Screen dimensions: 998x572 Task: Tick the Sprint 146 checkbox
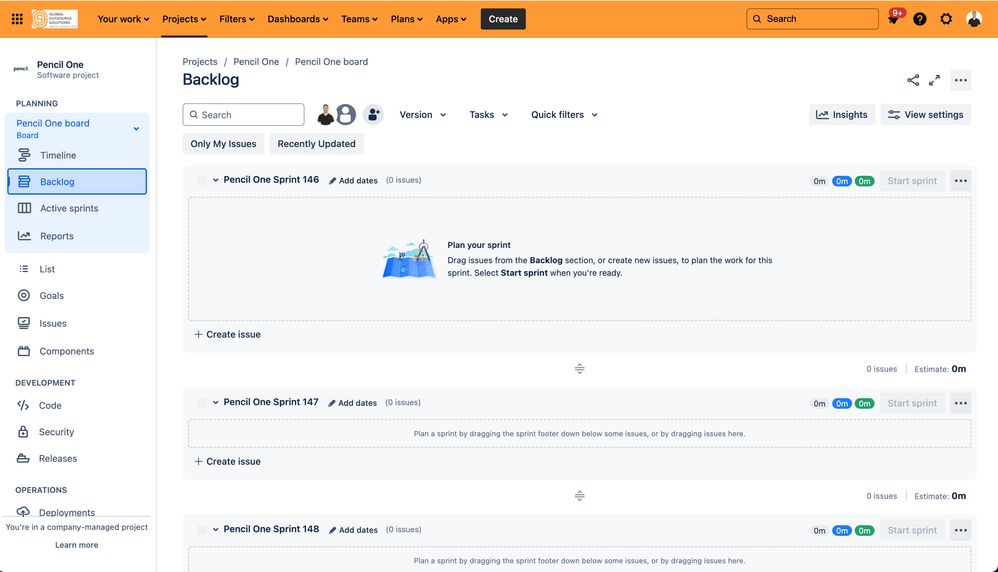point(202,181)
